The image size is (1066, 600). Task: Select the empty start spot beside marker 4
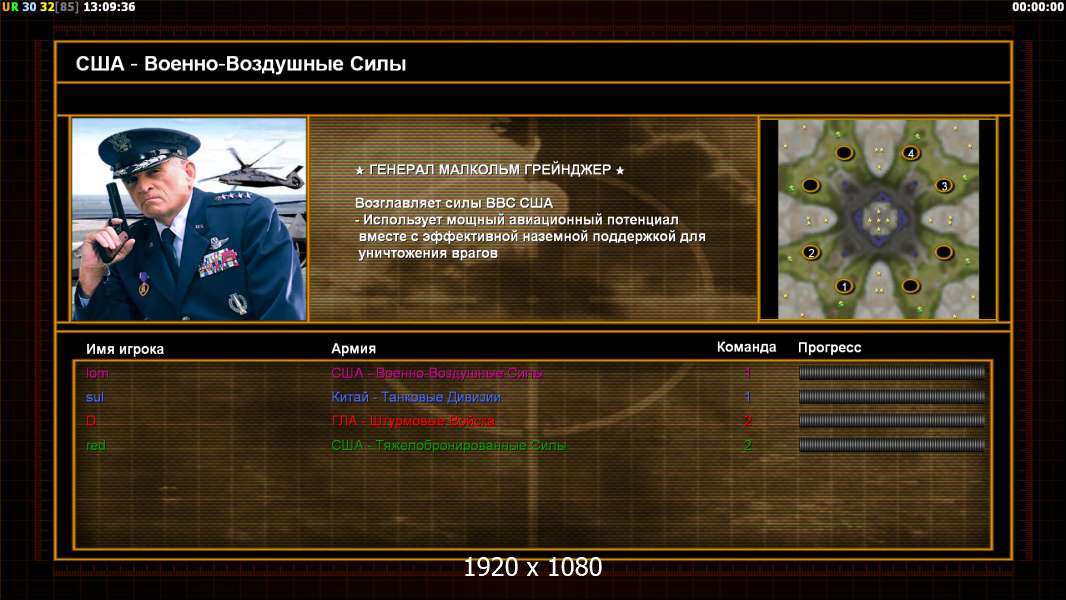[x=844, y=153]
